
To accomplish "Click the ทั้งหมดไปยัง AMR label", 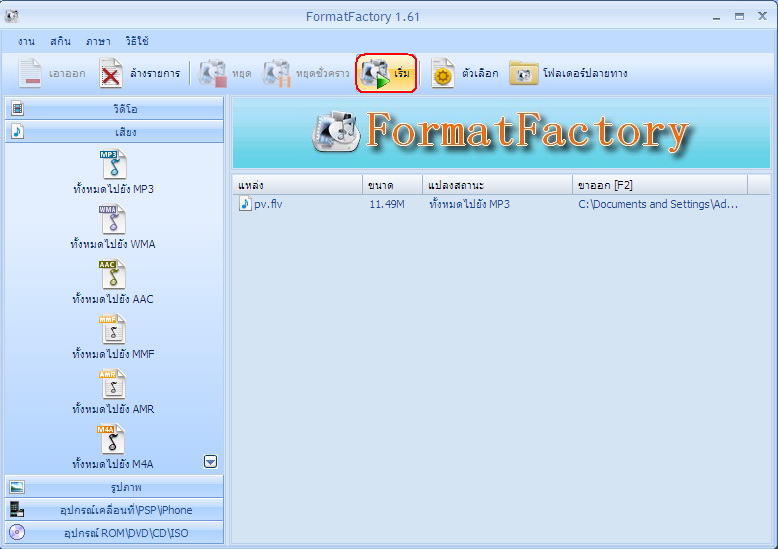I will pos(113,410).
